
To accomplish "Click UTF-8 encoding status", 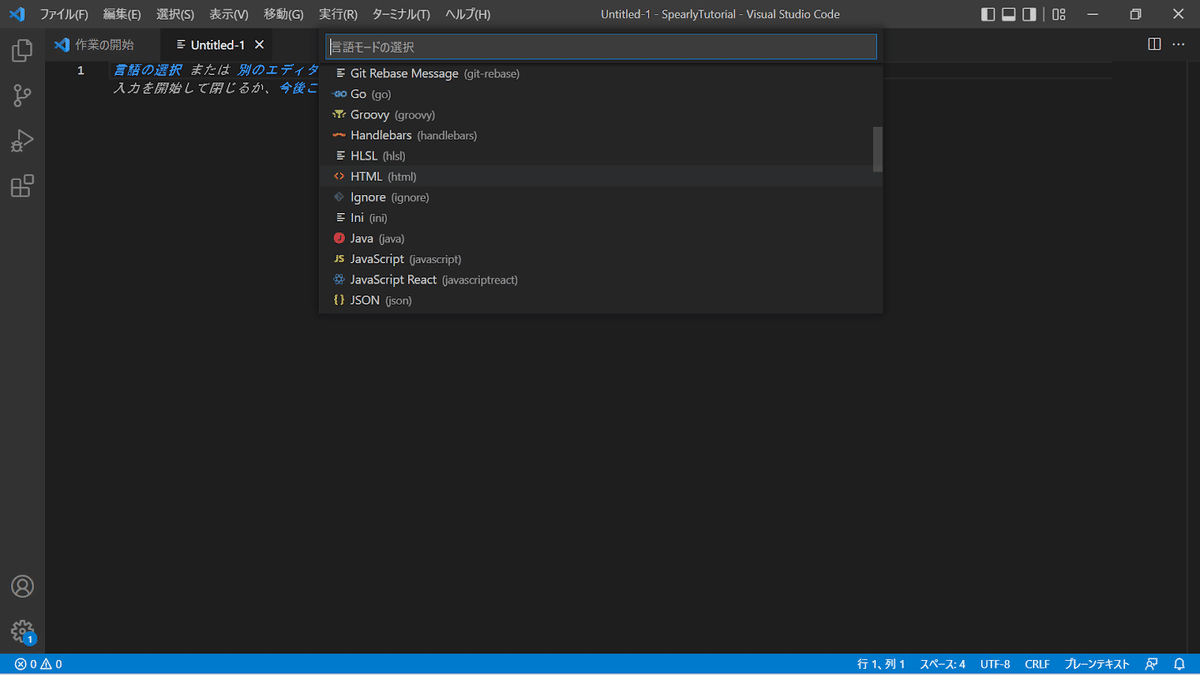I will tap(995, 664).
